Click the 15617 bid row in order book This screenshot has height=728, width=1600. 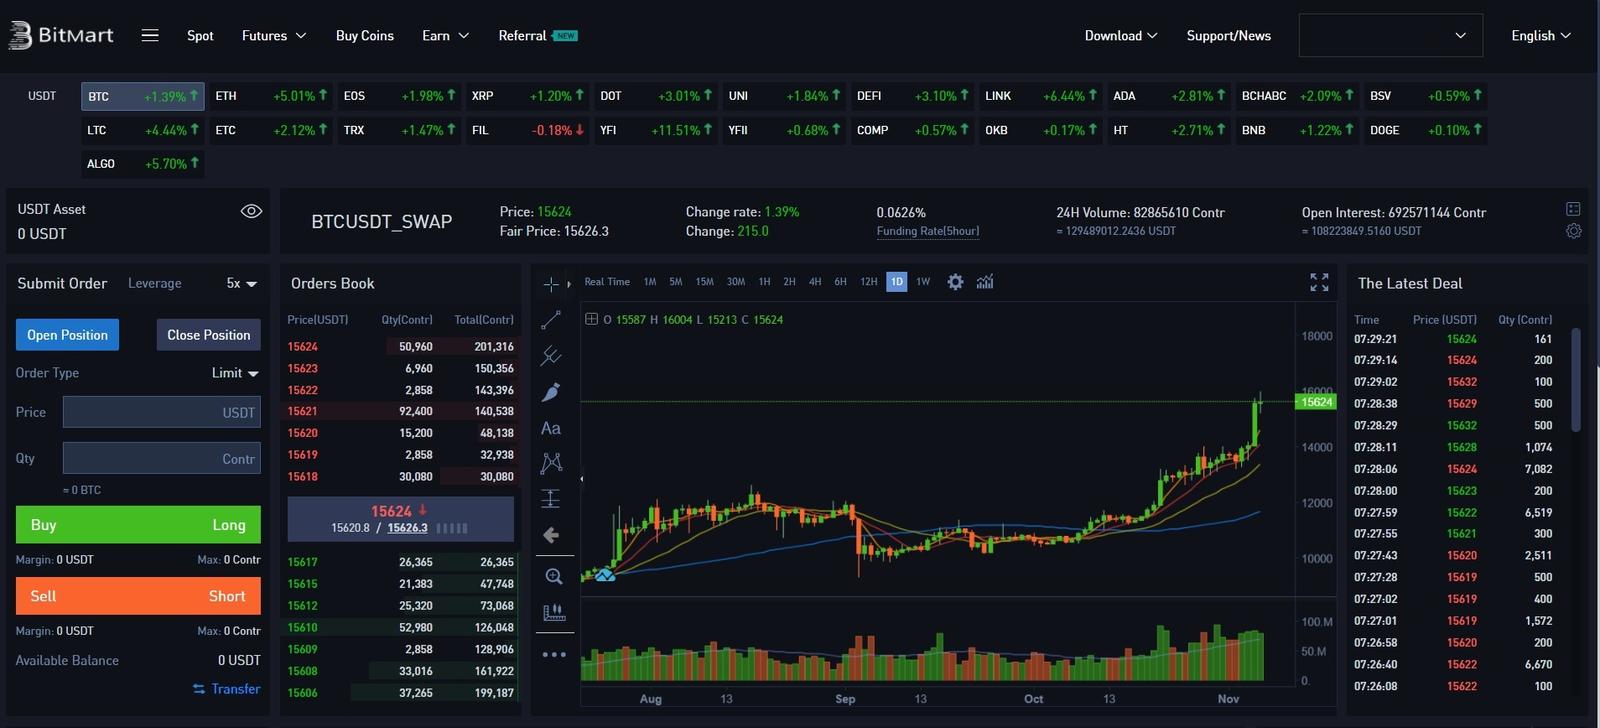pos(400,562)
